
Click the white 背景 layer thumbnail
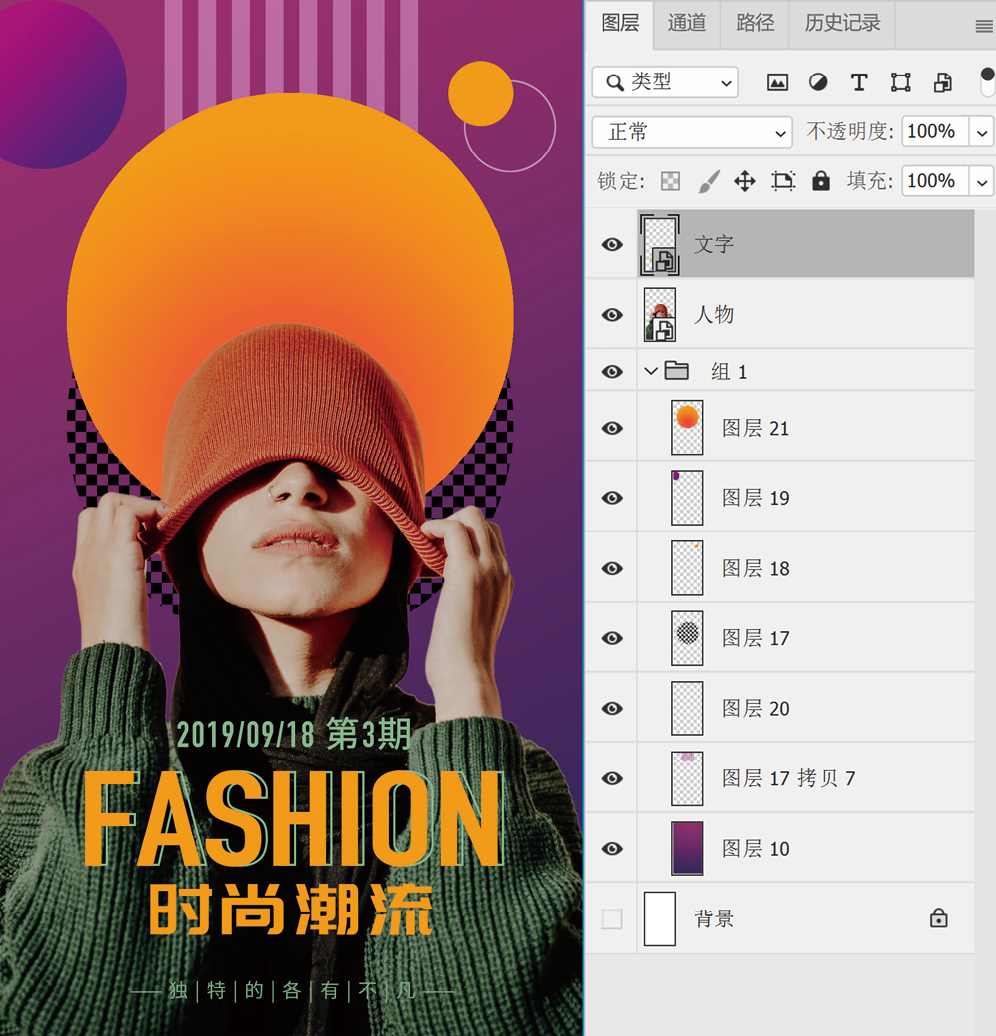point(660,918)
